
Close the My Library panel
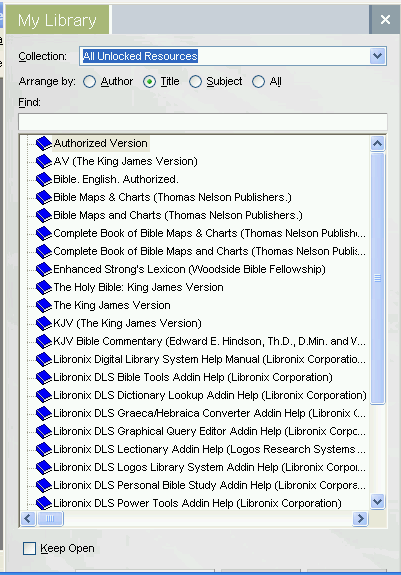[385, 19]
